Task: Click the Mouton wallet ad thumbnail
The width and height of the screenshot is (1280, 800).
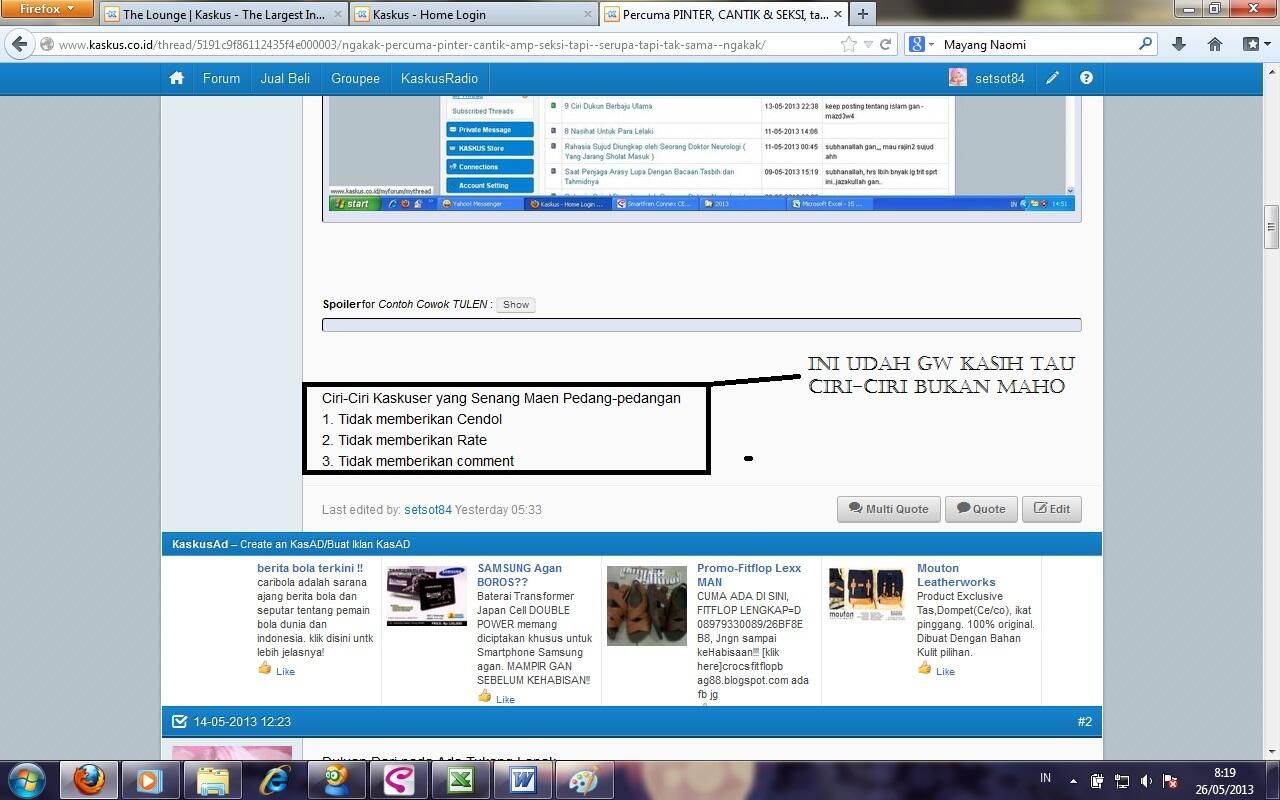Action: (867, 594)
